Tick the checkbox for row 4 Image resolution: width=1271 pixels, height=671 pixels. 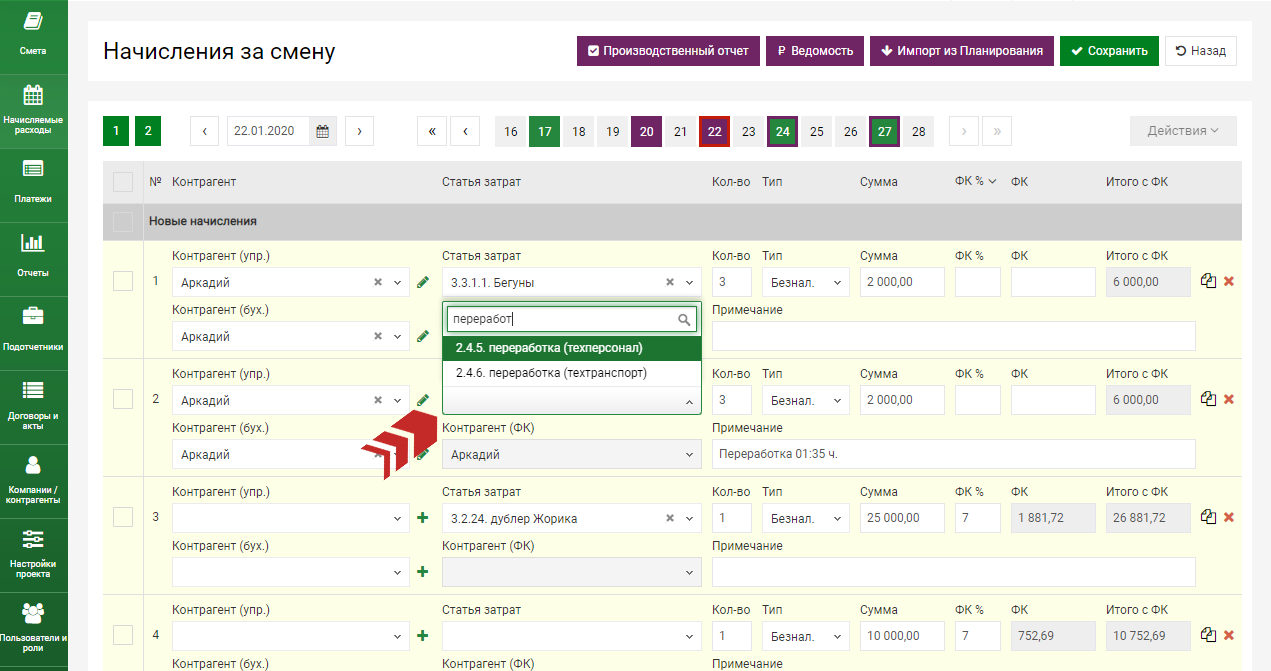[x=123, y=635]
